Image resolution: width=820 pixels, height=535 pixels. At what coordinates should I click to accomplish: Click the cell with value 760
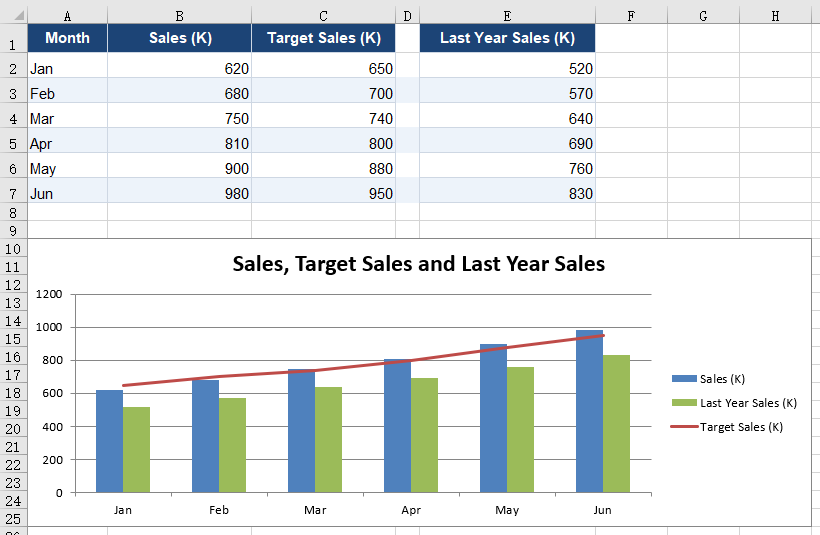[x=507, y=166]
